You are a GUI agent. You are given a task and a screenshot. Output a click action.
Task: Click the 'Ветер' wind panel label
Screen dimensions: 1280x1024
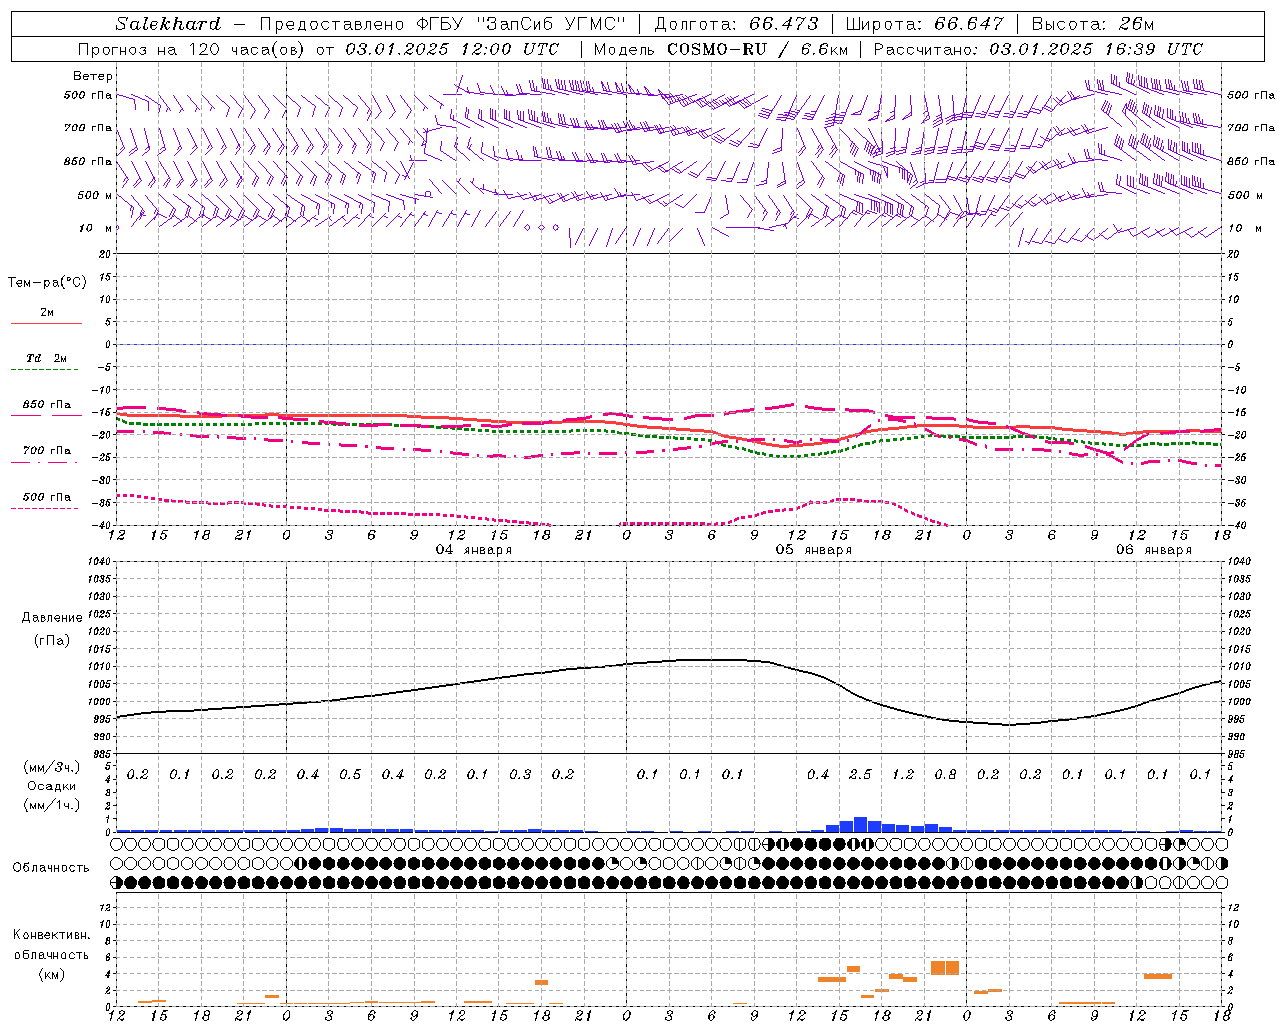[x=93, y=76]
